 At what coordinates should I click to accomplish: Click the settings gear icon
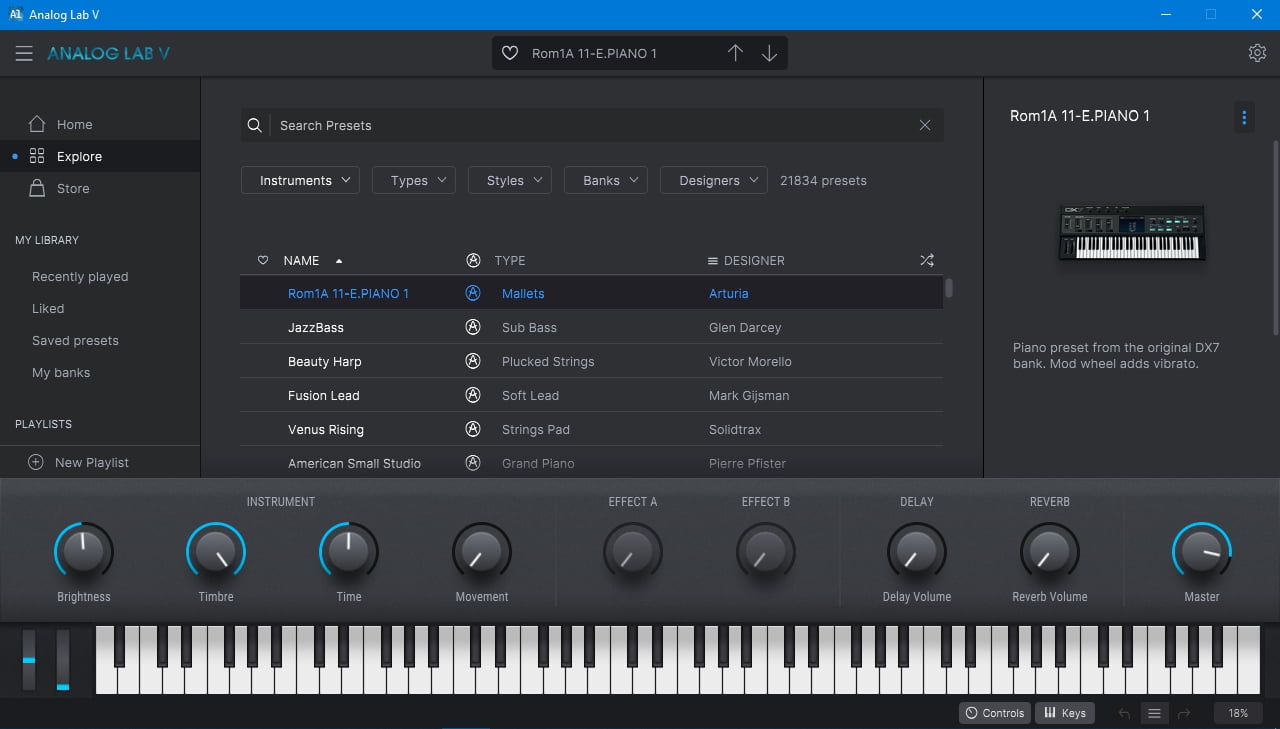[1257, 54]
